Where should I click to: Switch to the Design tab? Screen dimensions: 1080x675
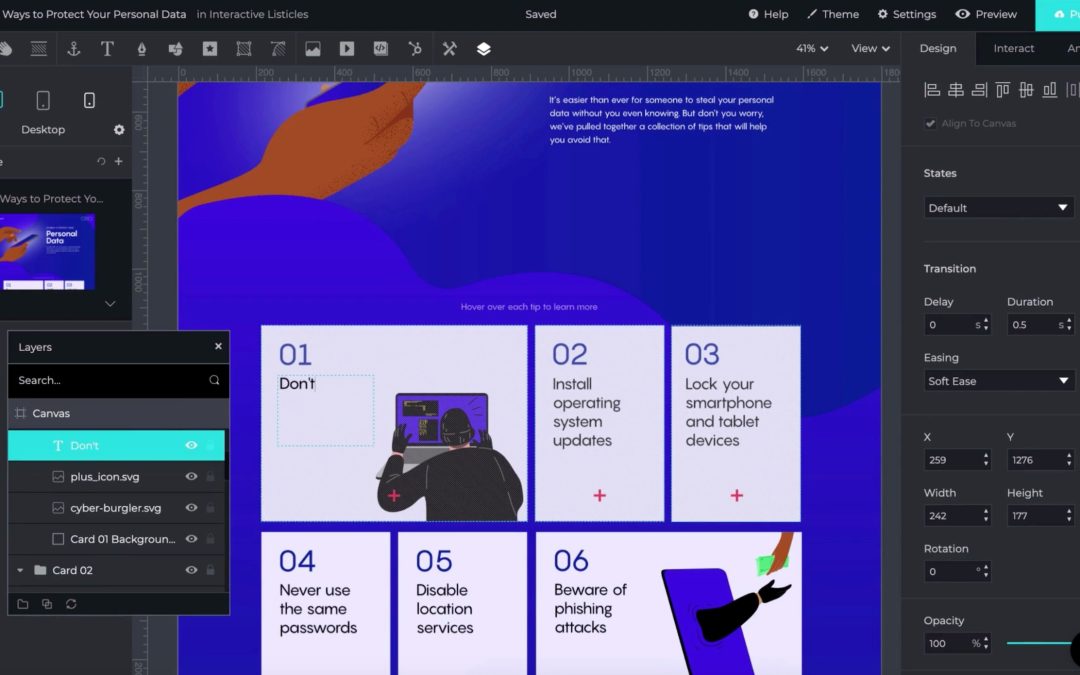pos(937,48)
